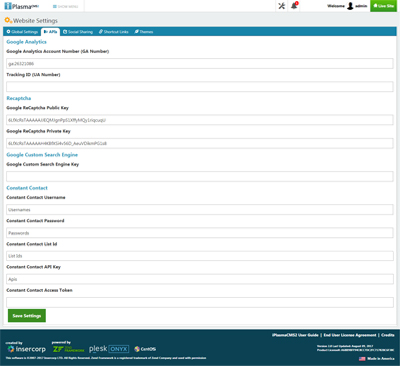Open the Shortcut Links tab

point(114,32)
